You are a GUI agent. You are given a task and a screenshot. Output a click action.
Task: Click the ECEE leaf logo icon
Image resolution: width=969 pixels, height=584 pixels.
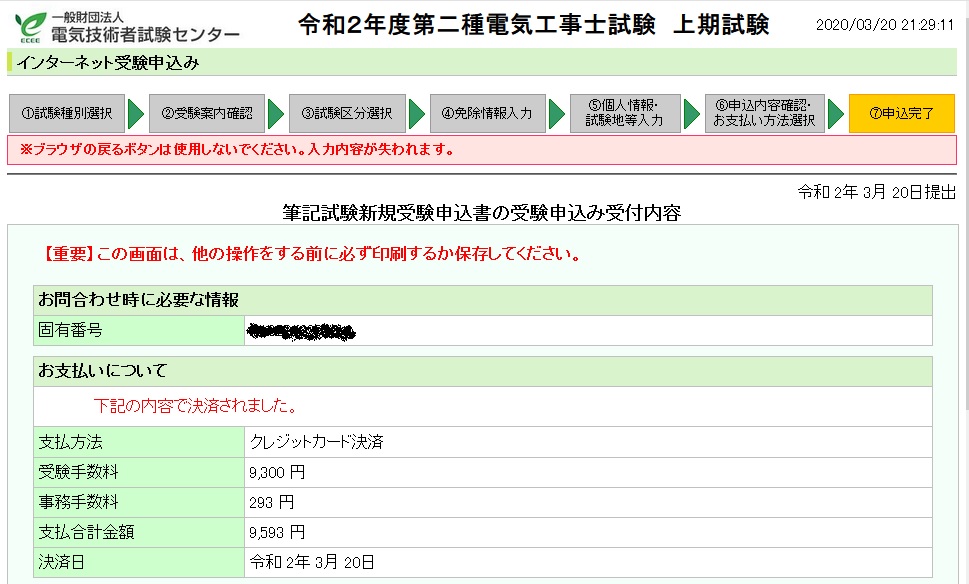click(x=31, y=28)
